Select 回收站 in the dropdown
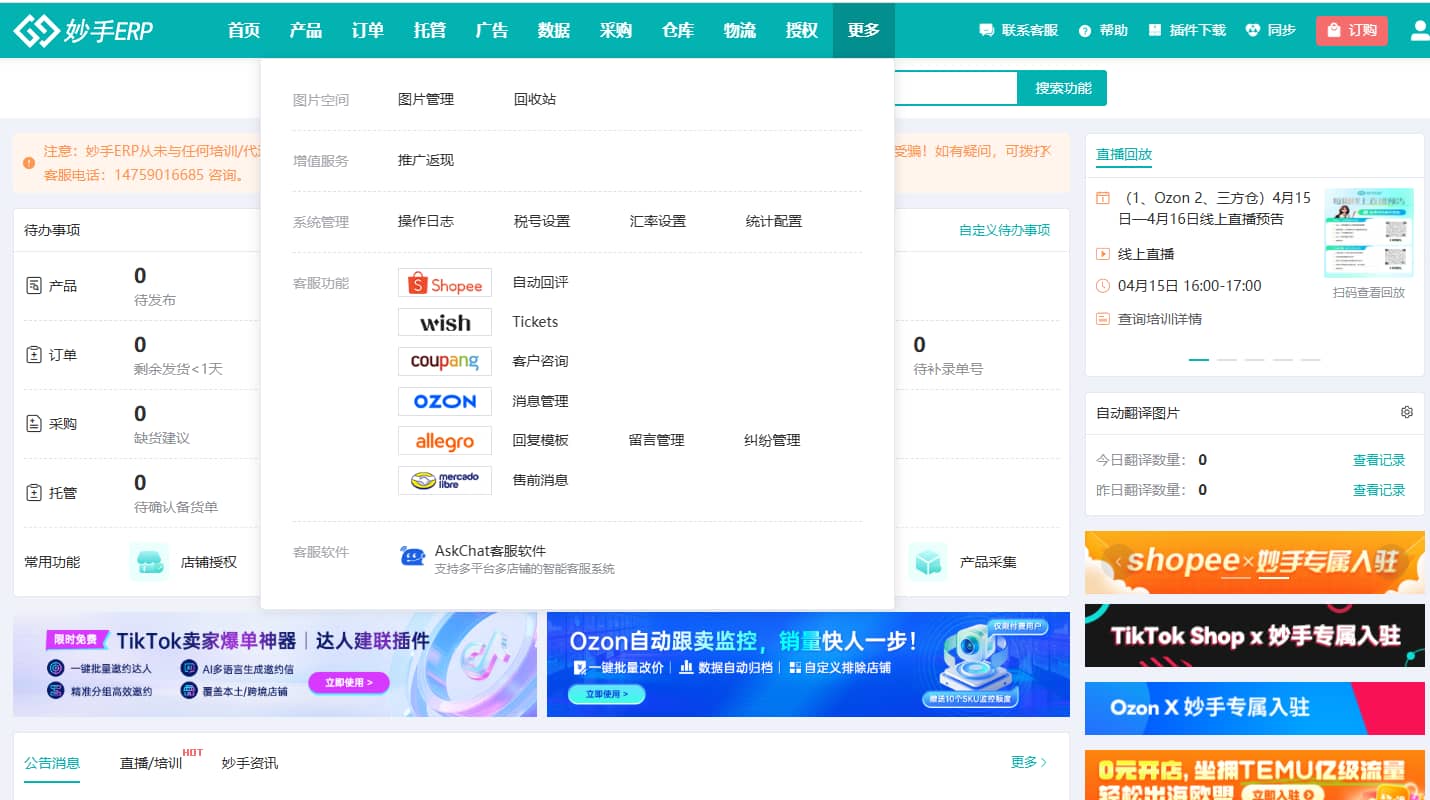1430x800 pixels. click(535, 99)
